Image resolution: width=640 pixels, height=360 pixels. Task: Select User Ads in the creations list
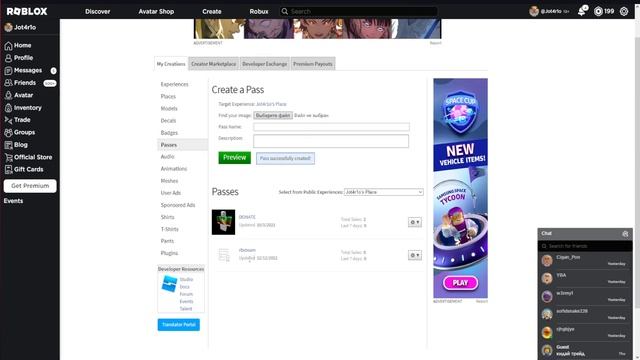click(x=171, y=193)
